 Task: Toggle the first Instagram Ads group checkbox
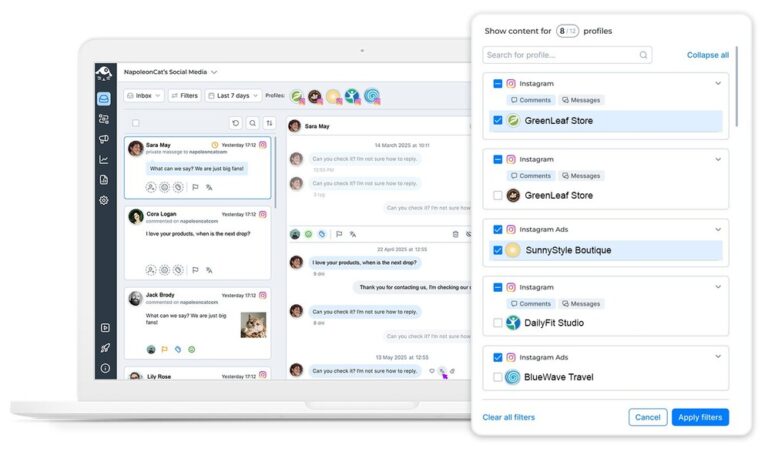pos(498,229)
